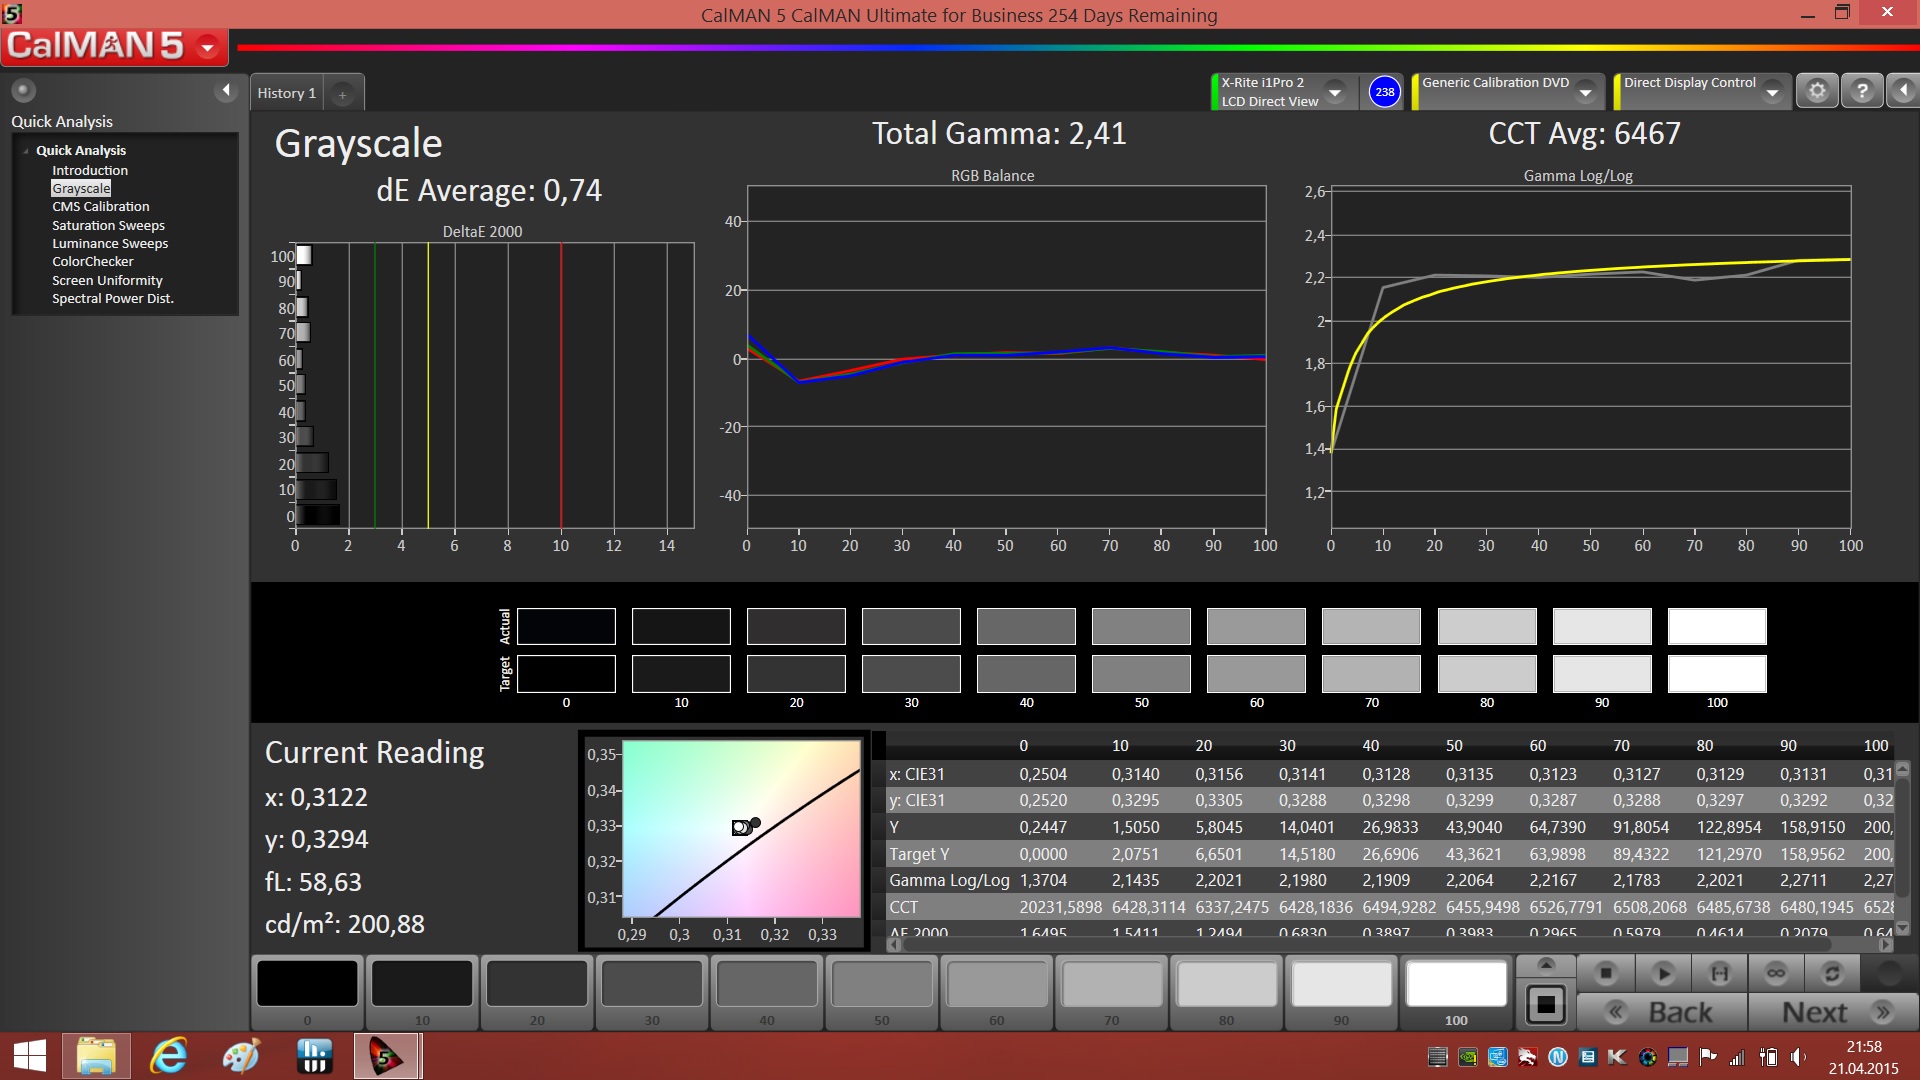1920x1080 pixels.
Task: Open the paint palette app in taskbar
Action: (x=241, y=1057)
